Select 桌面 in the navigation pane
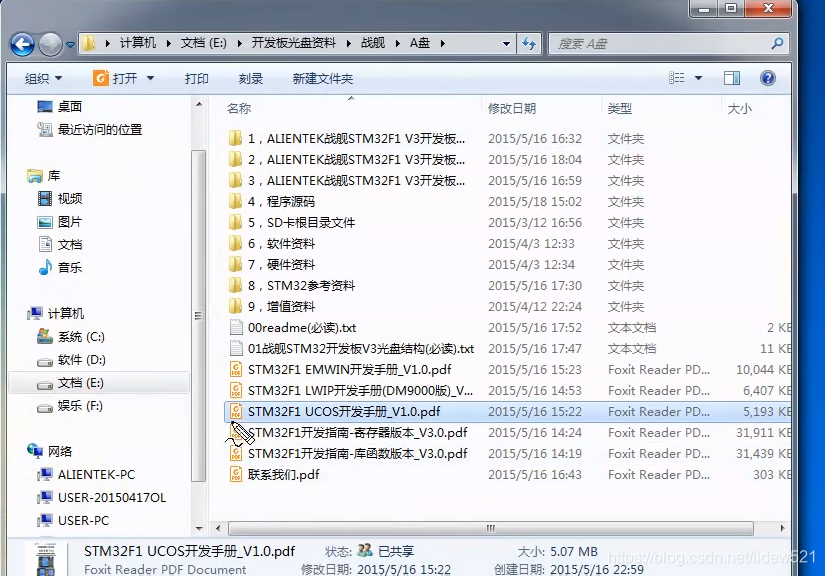Screen dimensions: 825x576 pos(70,107)
